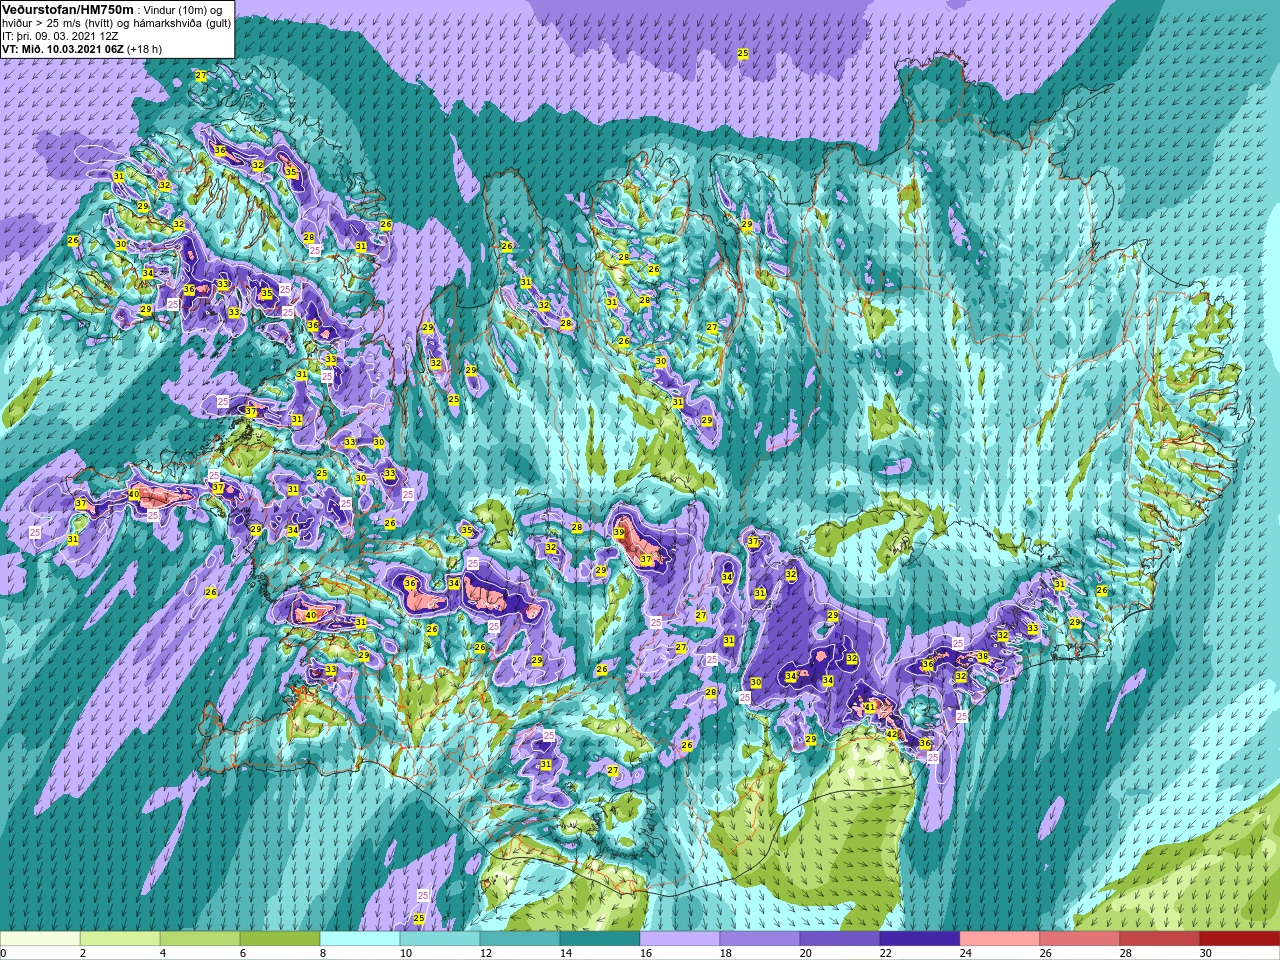Screen dimensions: 1280x960
Task: Click the color bar tick label 14
Action: (x=566, y=953)
